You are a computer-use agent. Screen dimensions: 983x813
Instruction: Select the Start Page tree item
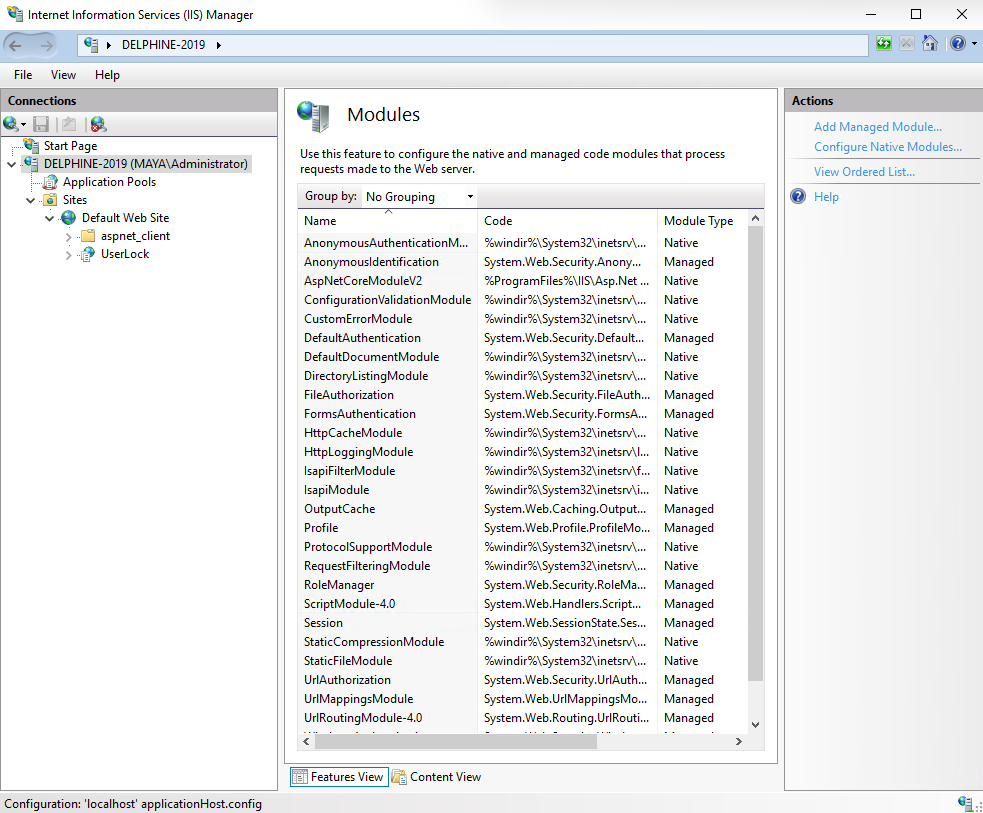click(x=70, y=145)
